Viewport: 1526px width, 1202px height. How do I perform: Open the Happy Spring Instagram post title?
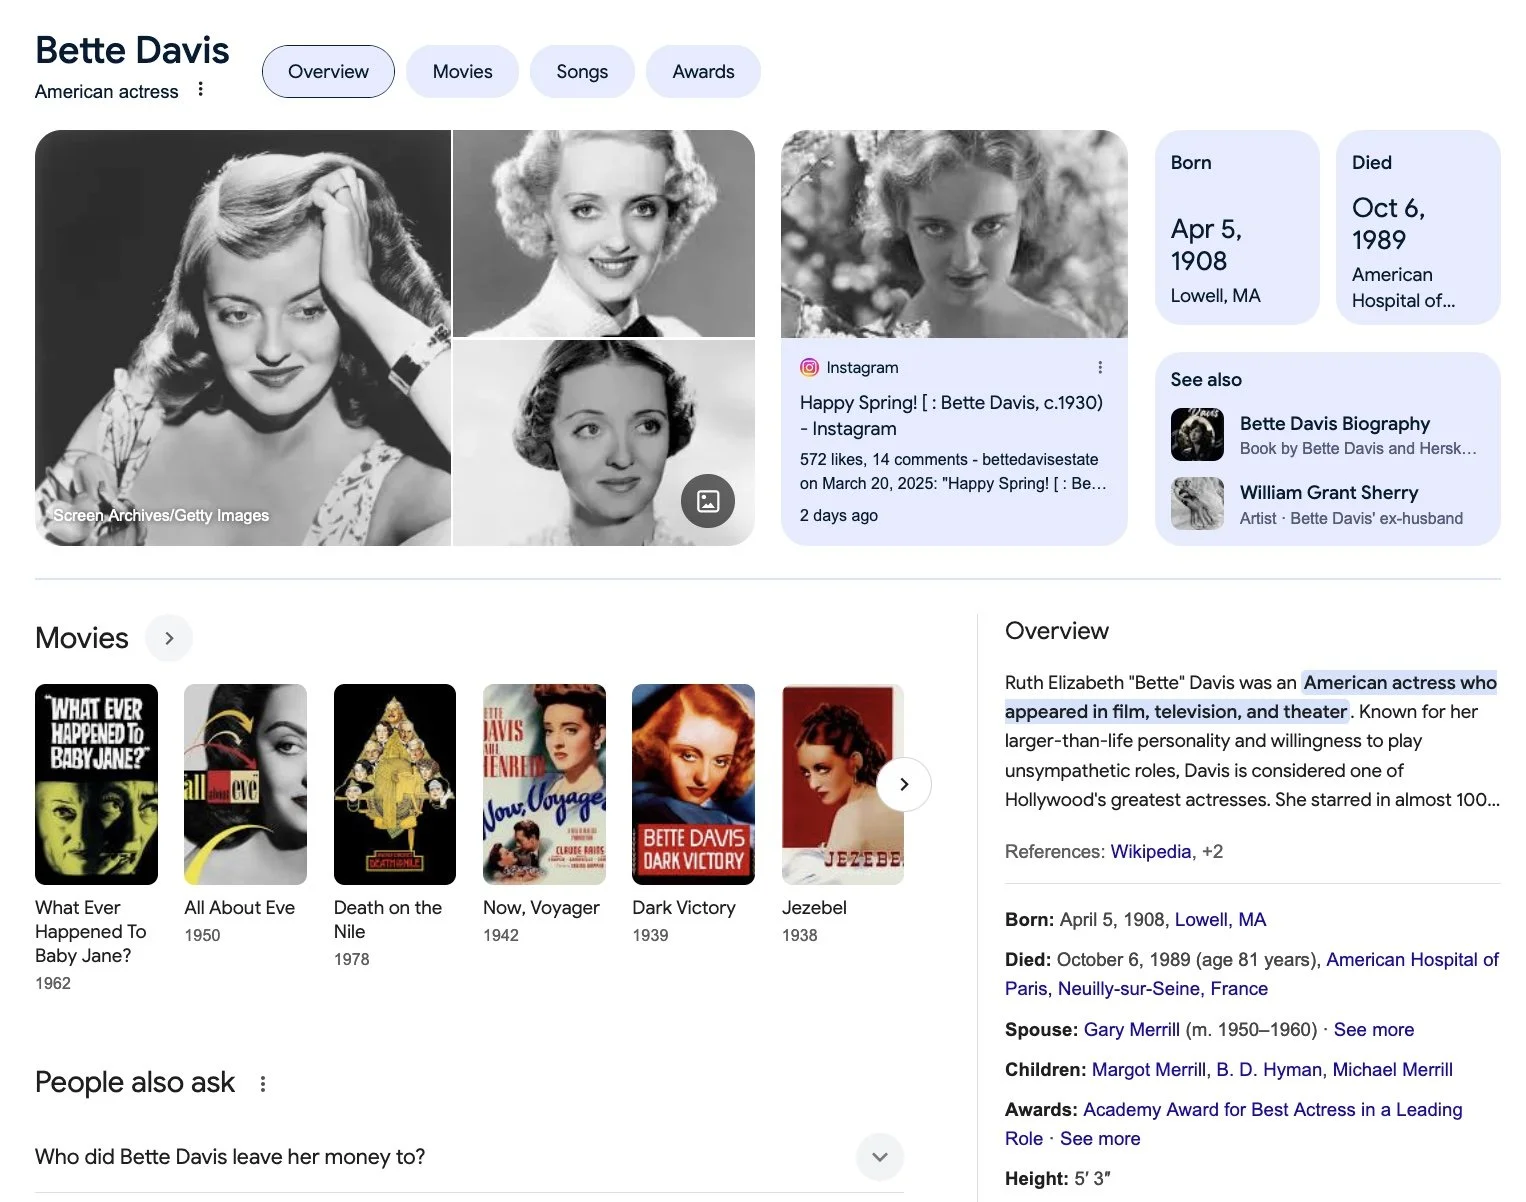(x=951, y=415)
